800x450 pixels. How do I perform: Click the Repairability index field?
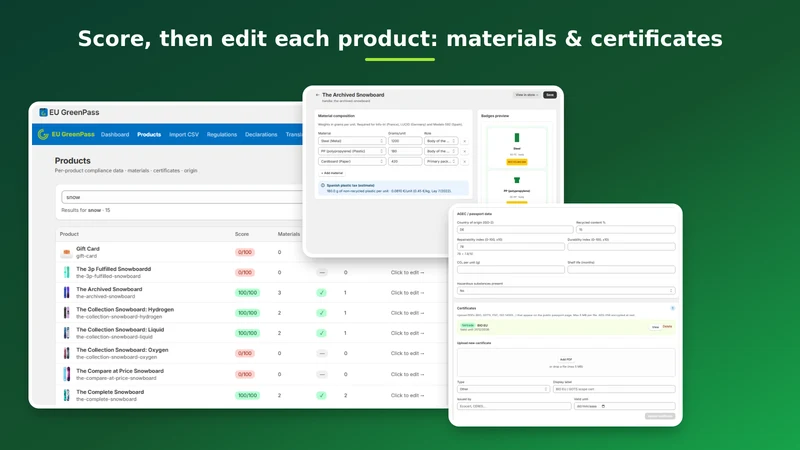point(511,246)
